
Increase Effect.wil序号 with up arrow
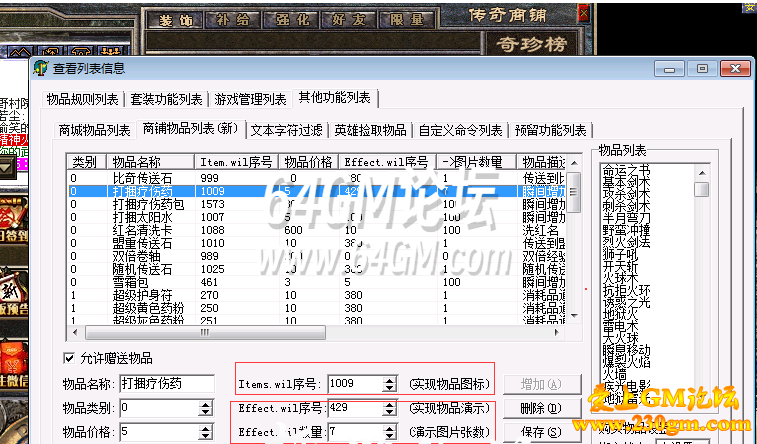pyautogui.click(x=390, y=404)
